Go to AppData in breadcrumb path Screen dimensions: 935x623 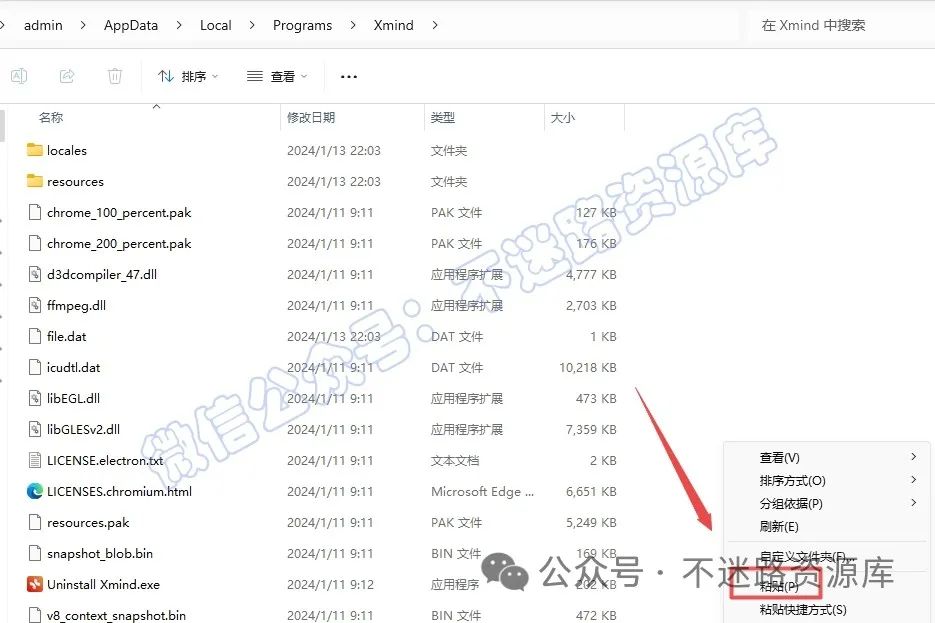(x=131, y=25)
